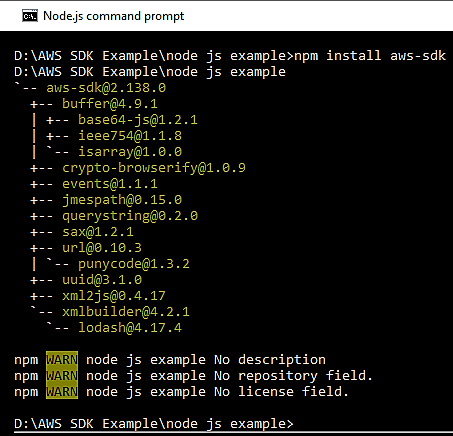Click the isarray@1.0.0 package line
The image size is (453, 436).
tap(130, 152)
